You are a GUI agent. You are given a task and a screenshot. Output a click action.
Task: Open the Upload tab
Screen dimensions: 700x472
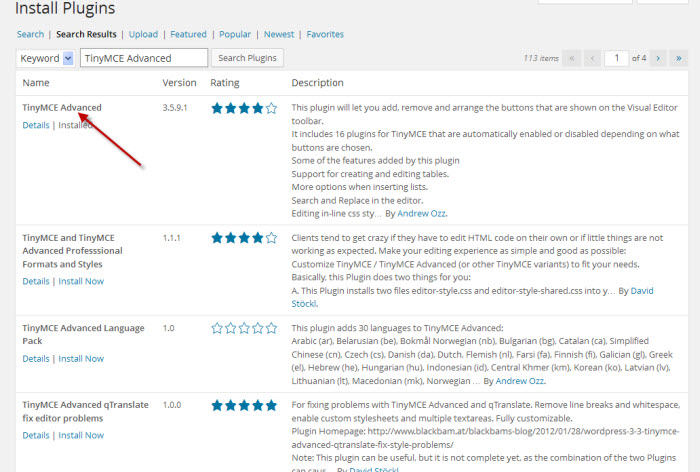tap(143, 34)
